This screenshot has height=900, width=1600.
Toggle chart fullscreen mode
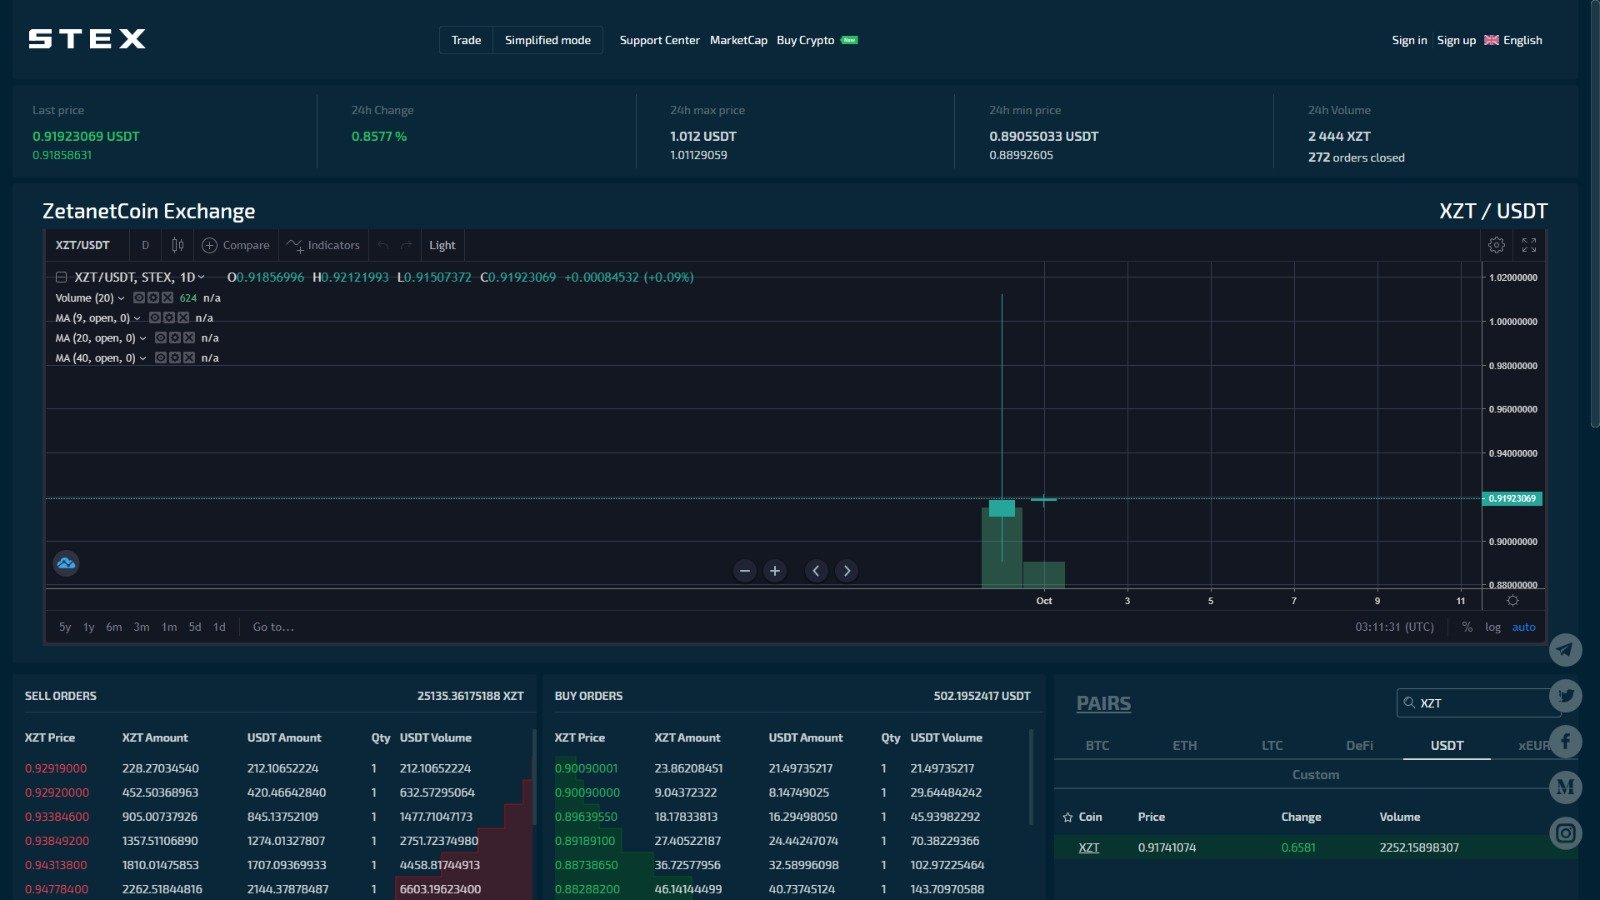1529,245
